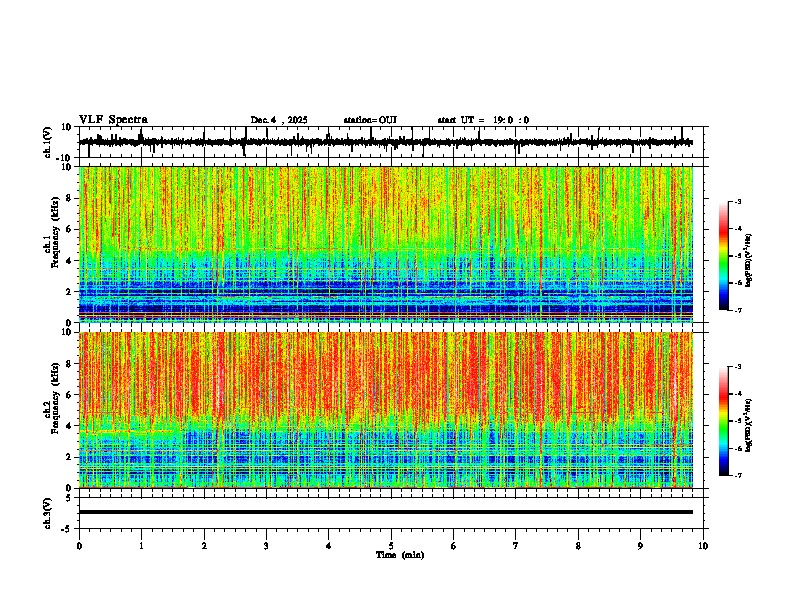Click the ch.2 spectrogram color scale bar
Viewport: 792px width, 612px height.
click(723, 421)
